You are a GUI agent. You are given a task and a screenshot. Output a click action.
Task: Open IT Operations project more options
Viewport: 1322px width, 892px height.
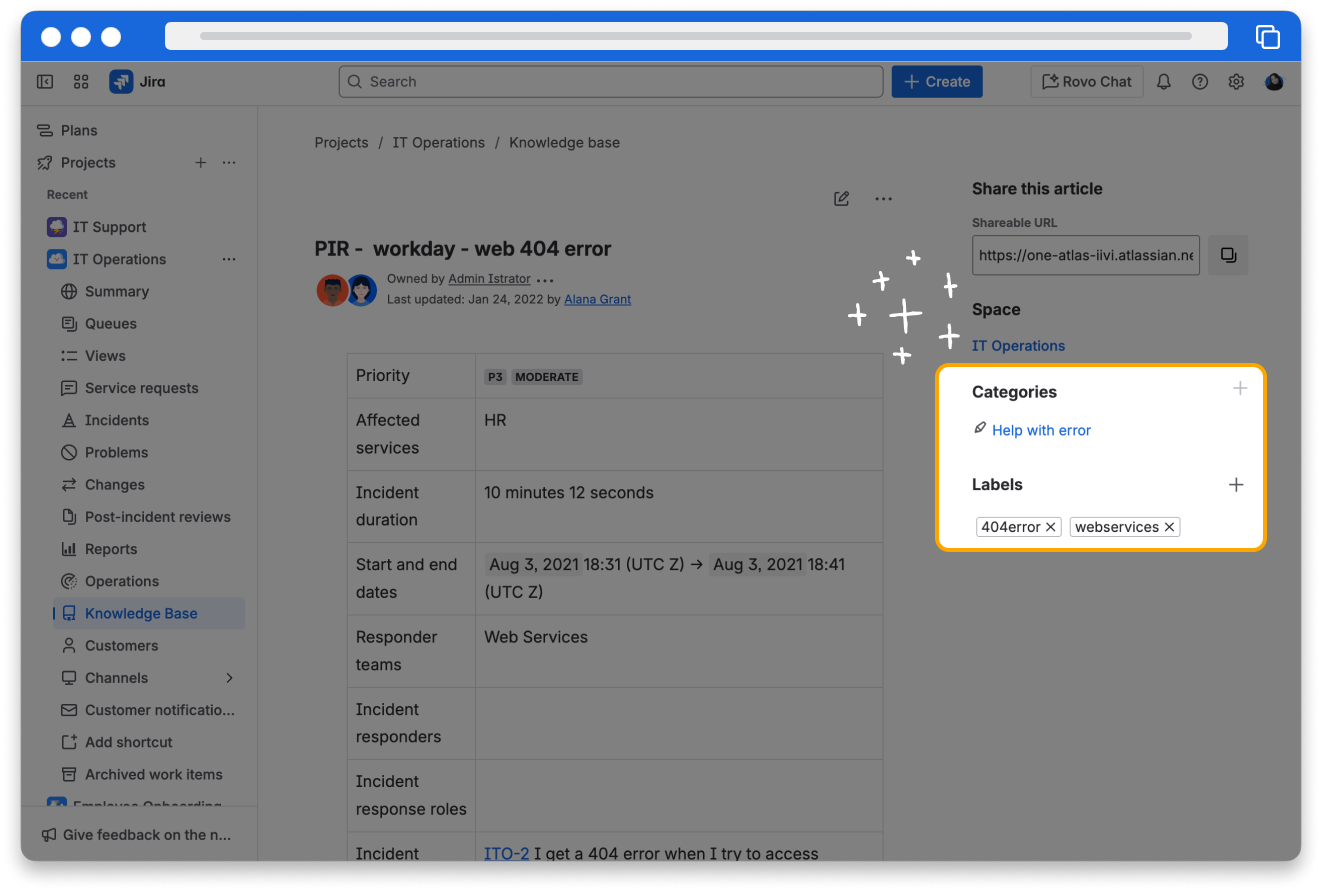pos(229,259)
